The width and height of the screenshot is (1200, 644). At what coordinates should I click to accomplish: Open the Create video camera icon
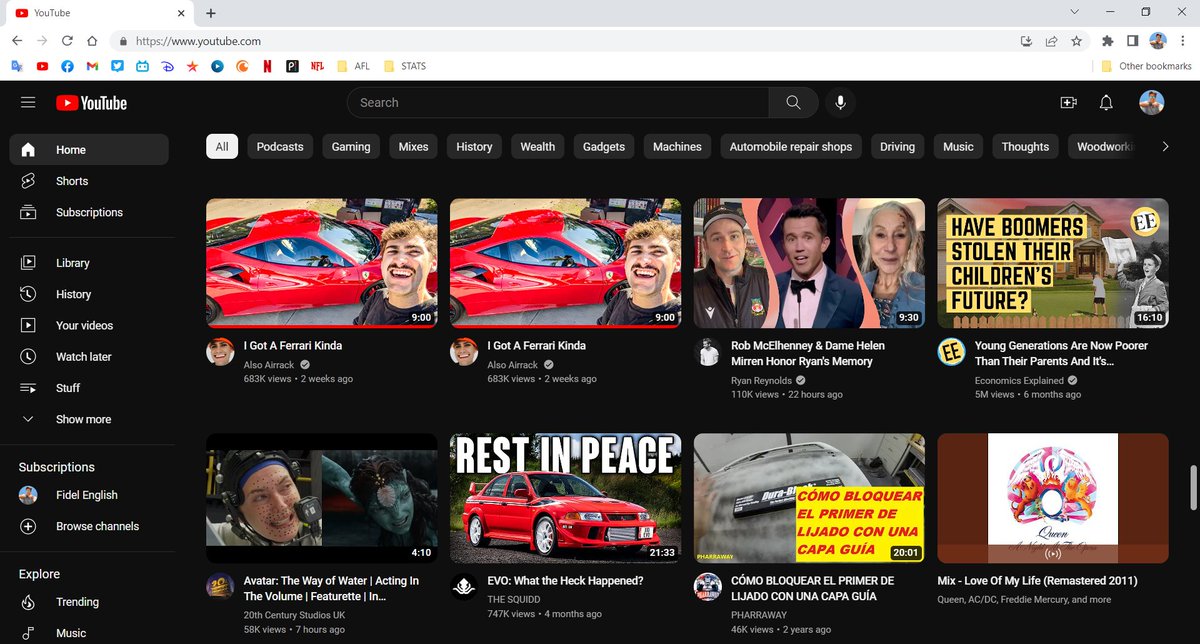[x=1068, y=103]
